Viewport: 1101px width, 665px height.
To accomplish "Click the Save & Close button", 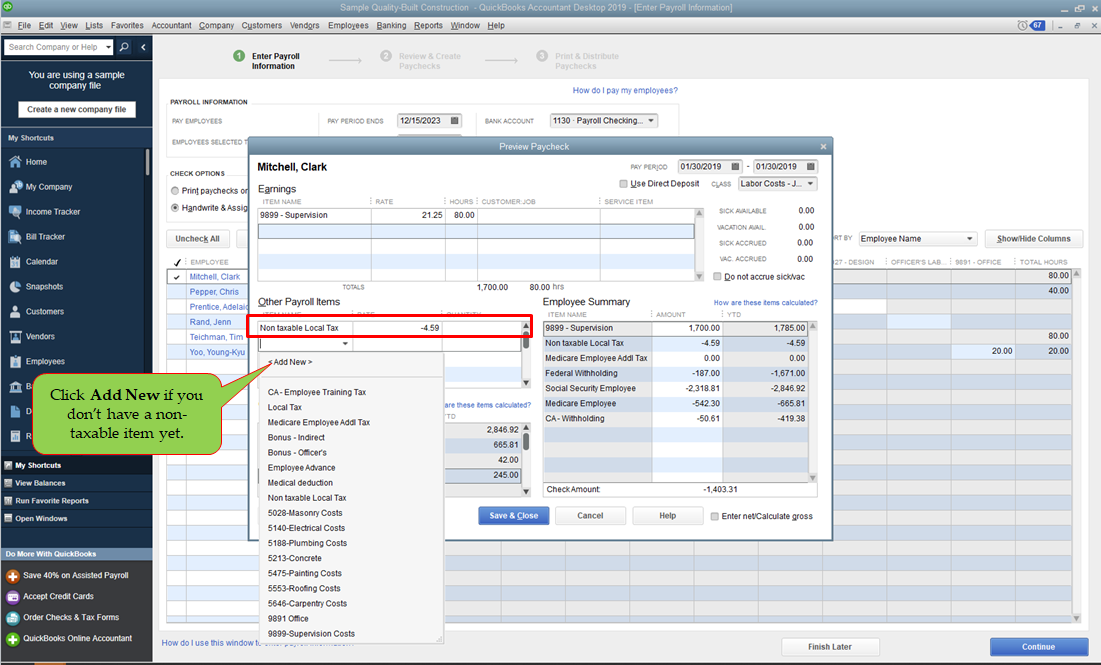I will (514, 515).
